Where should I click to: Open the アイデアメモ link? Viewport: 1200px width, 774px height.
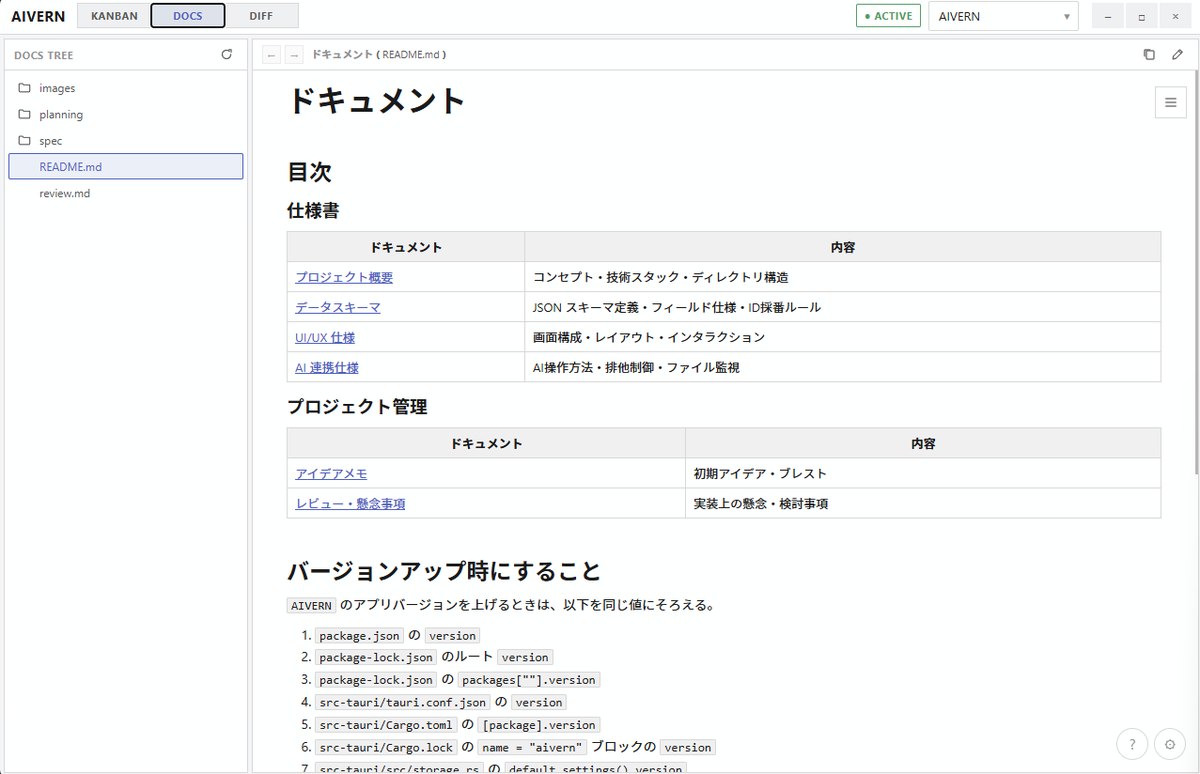click(x=331, y=473)
